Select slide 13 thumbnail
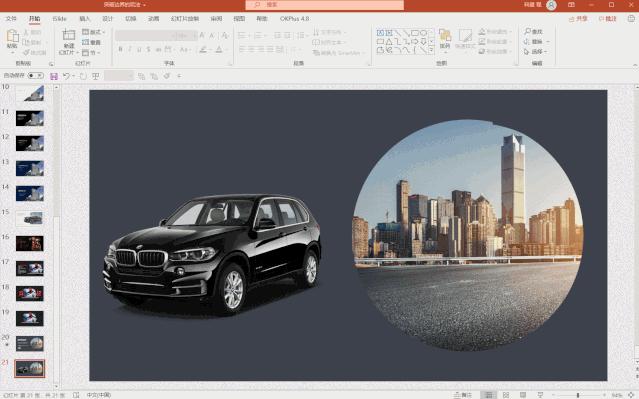639x399 pixels. 30,168
